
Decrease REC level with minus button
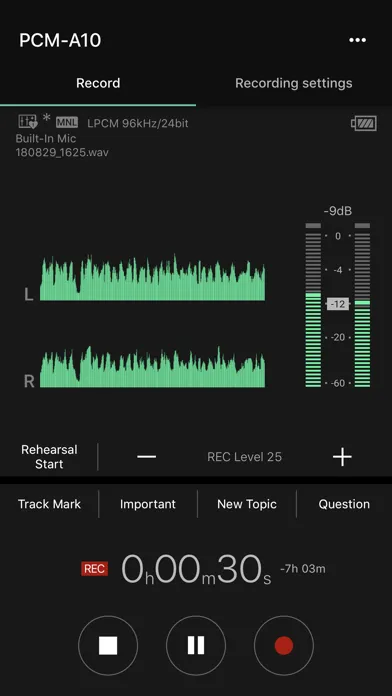point(147,457)
